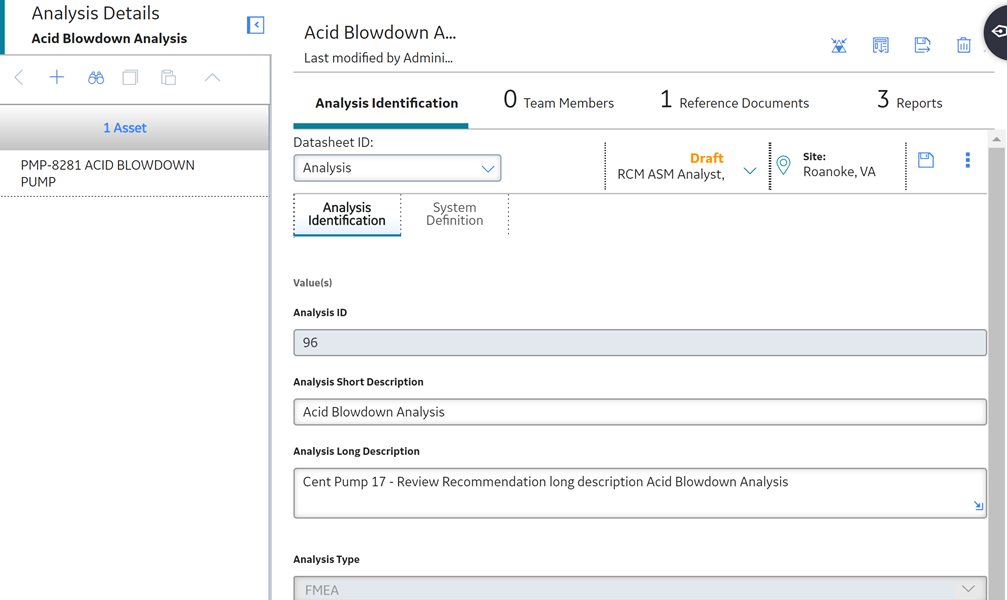Screen dimensions: 1007x600
Task: Open the three-dot datasheet menu
Action: pos(967,160)
